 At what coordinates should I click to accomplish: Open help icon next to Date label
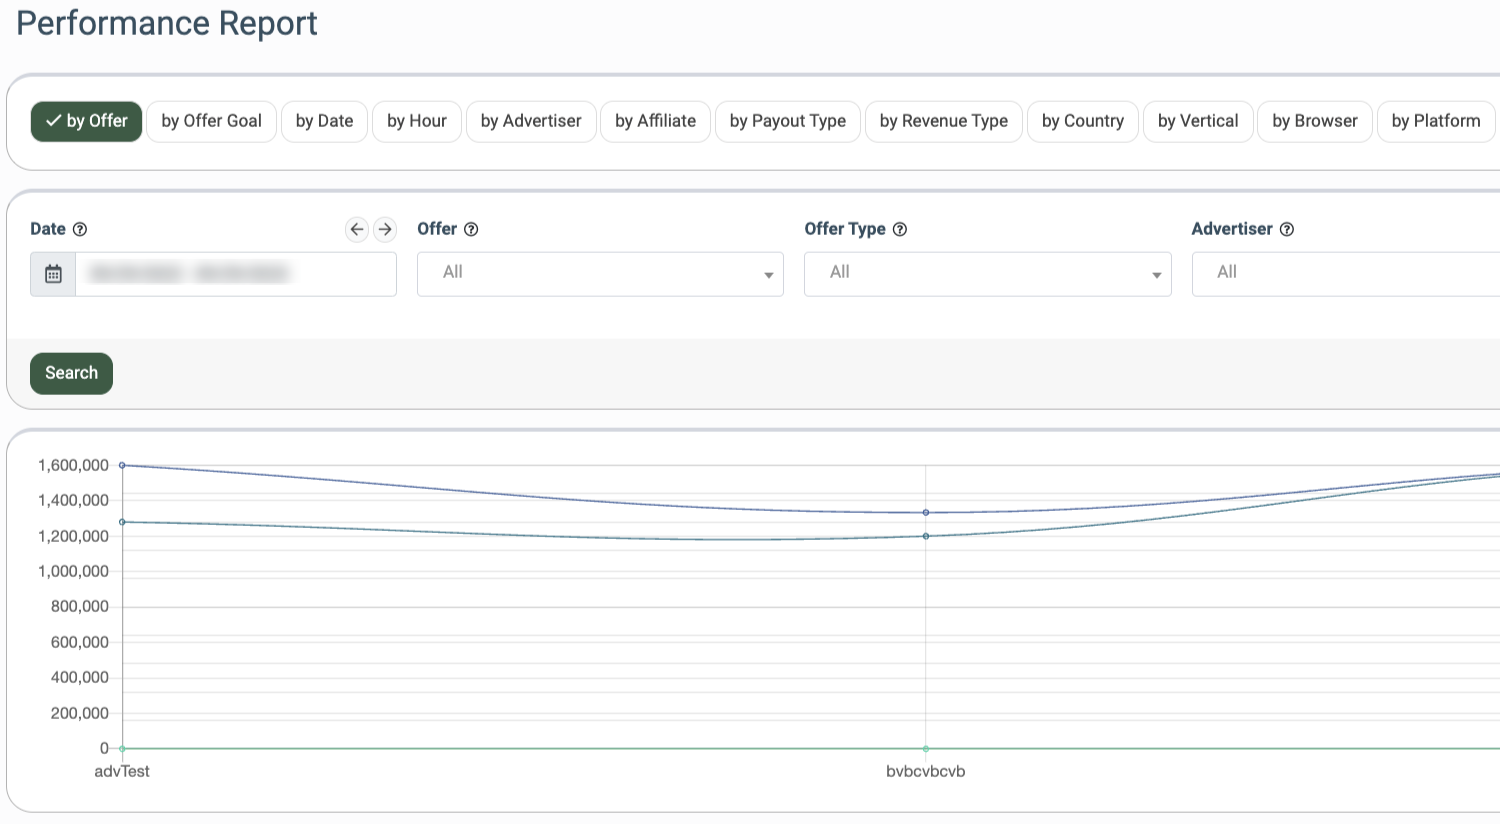tap(80, 229)
